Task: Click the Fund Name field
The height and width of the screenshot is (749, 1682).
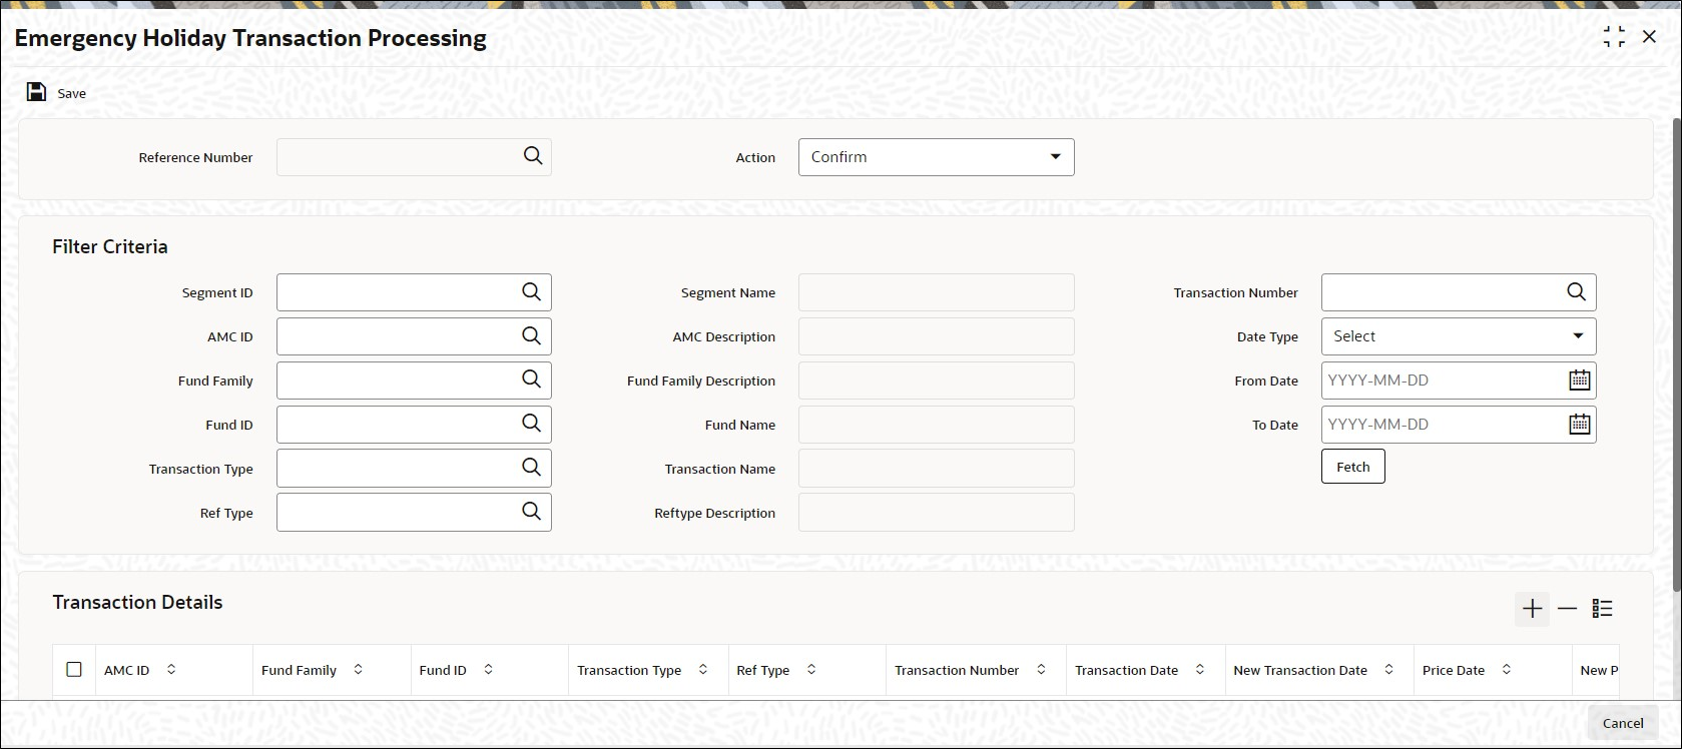Action: click(936, 424)
